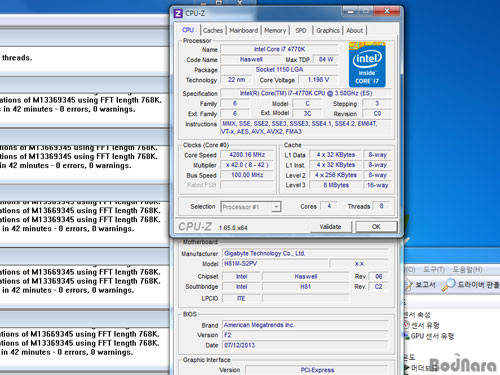The width and height of the screenshot is (500, 375).
Task: Click the magnifier driver icon in the rear window
Action: [x=448, y=284]
